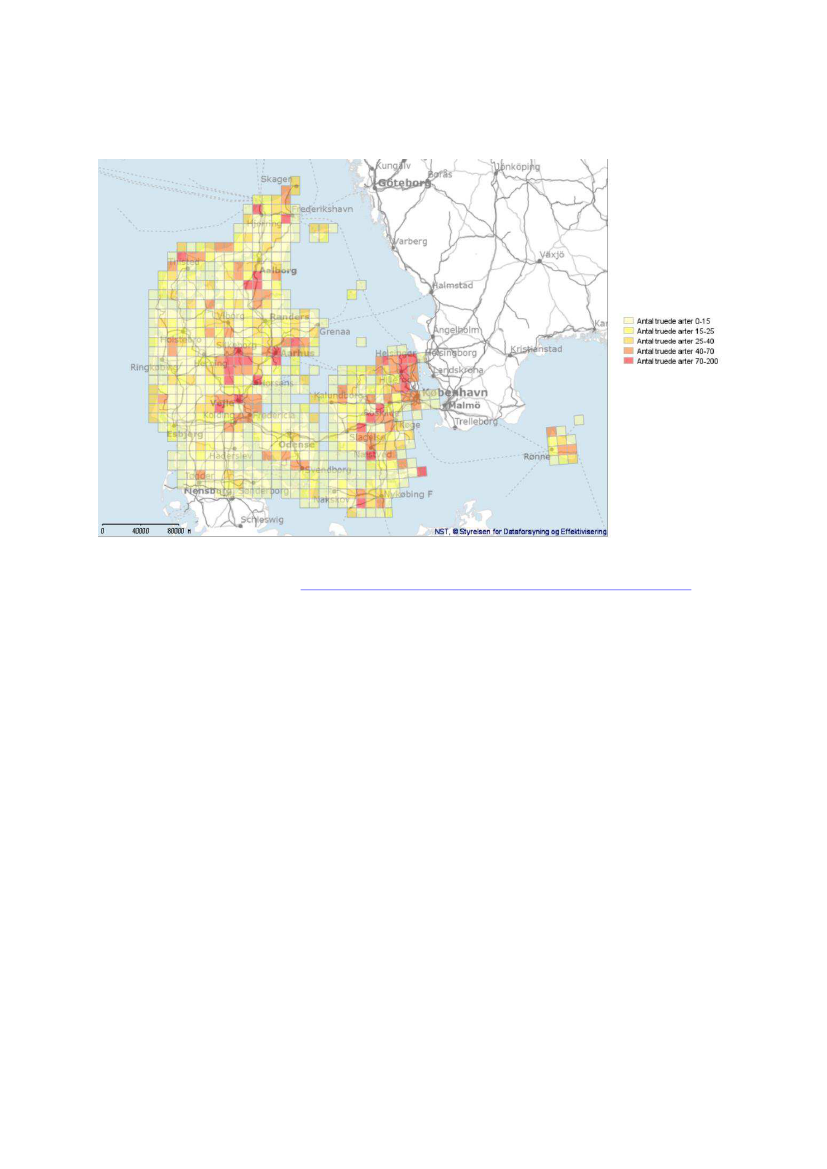The image size is (827, 1169).
Task: Click the orange 40-70 legend swatch
Action: (x=628, y=351)
